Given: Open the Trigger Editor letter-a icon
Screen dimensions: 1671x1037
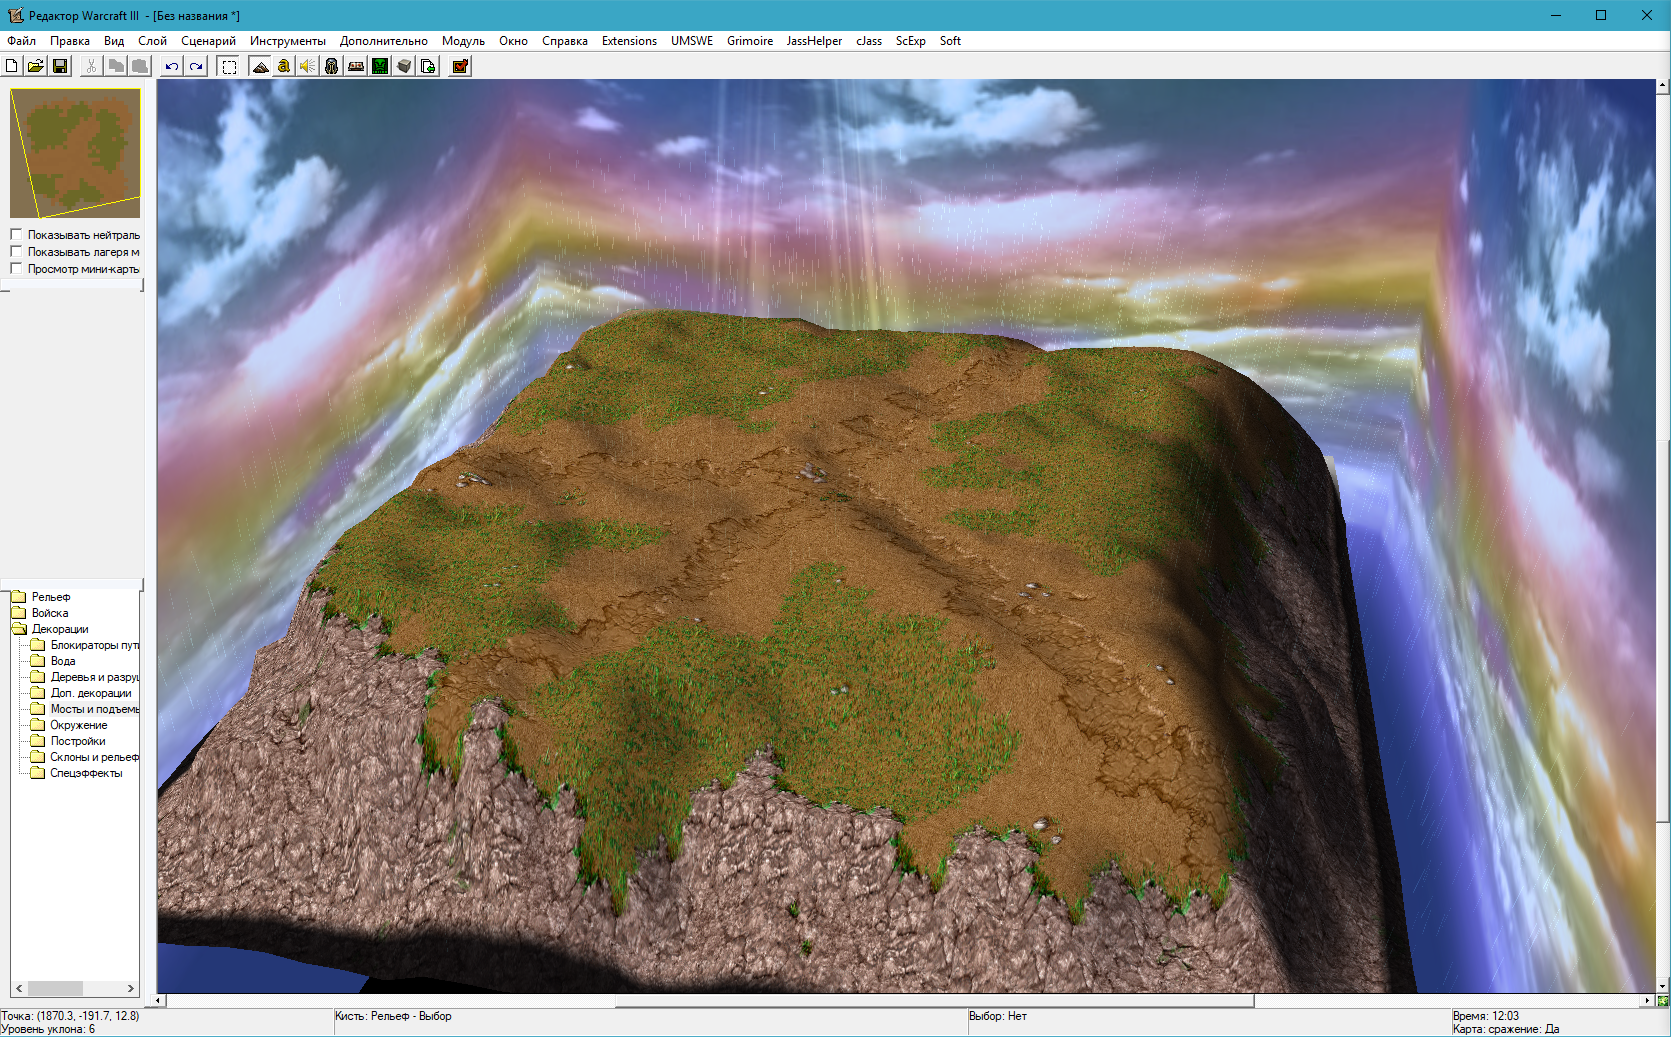Looking at the screenshot, I should pyautogui.click(x=284, y=66).
